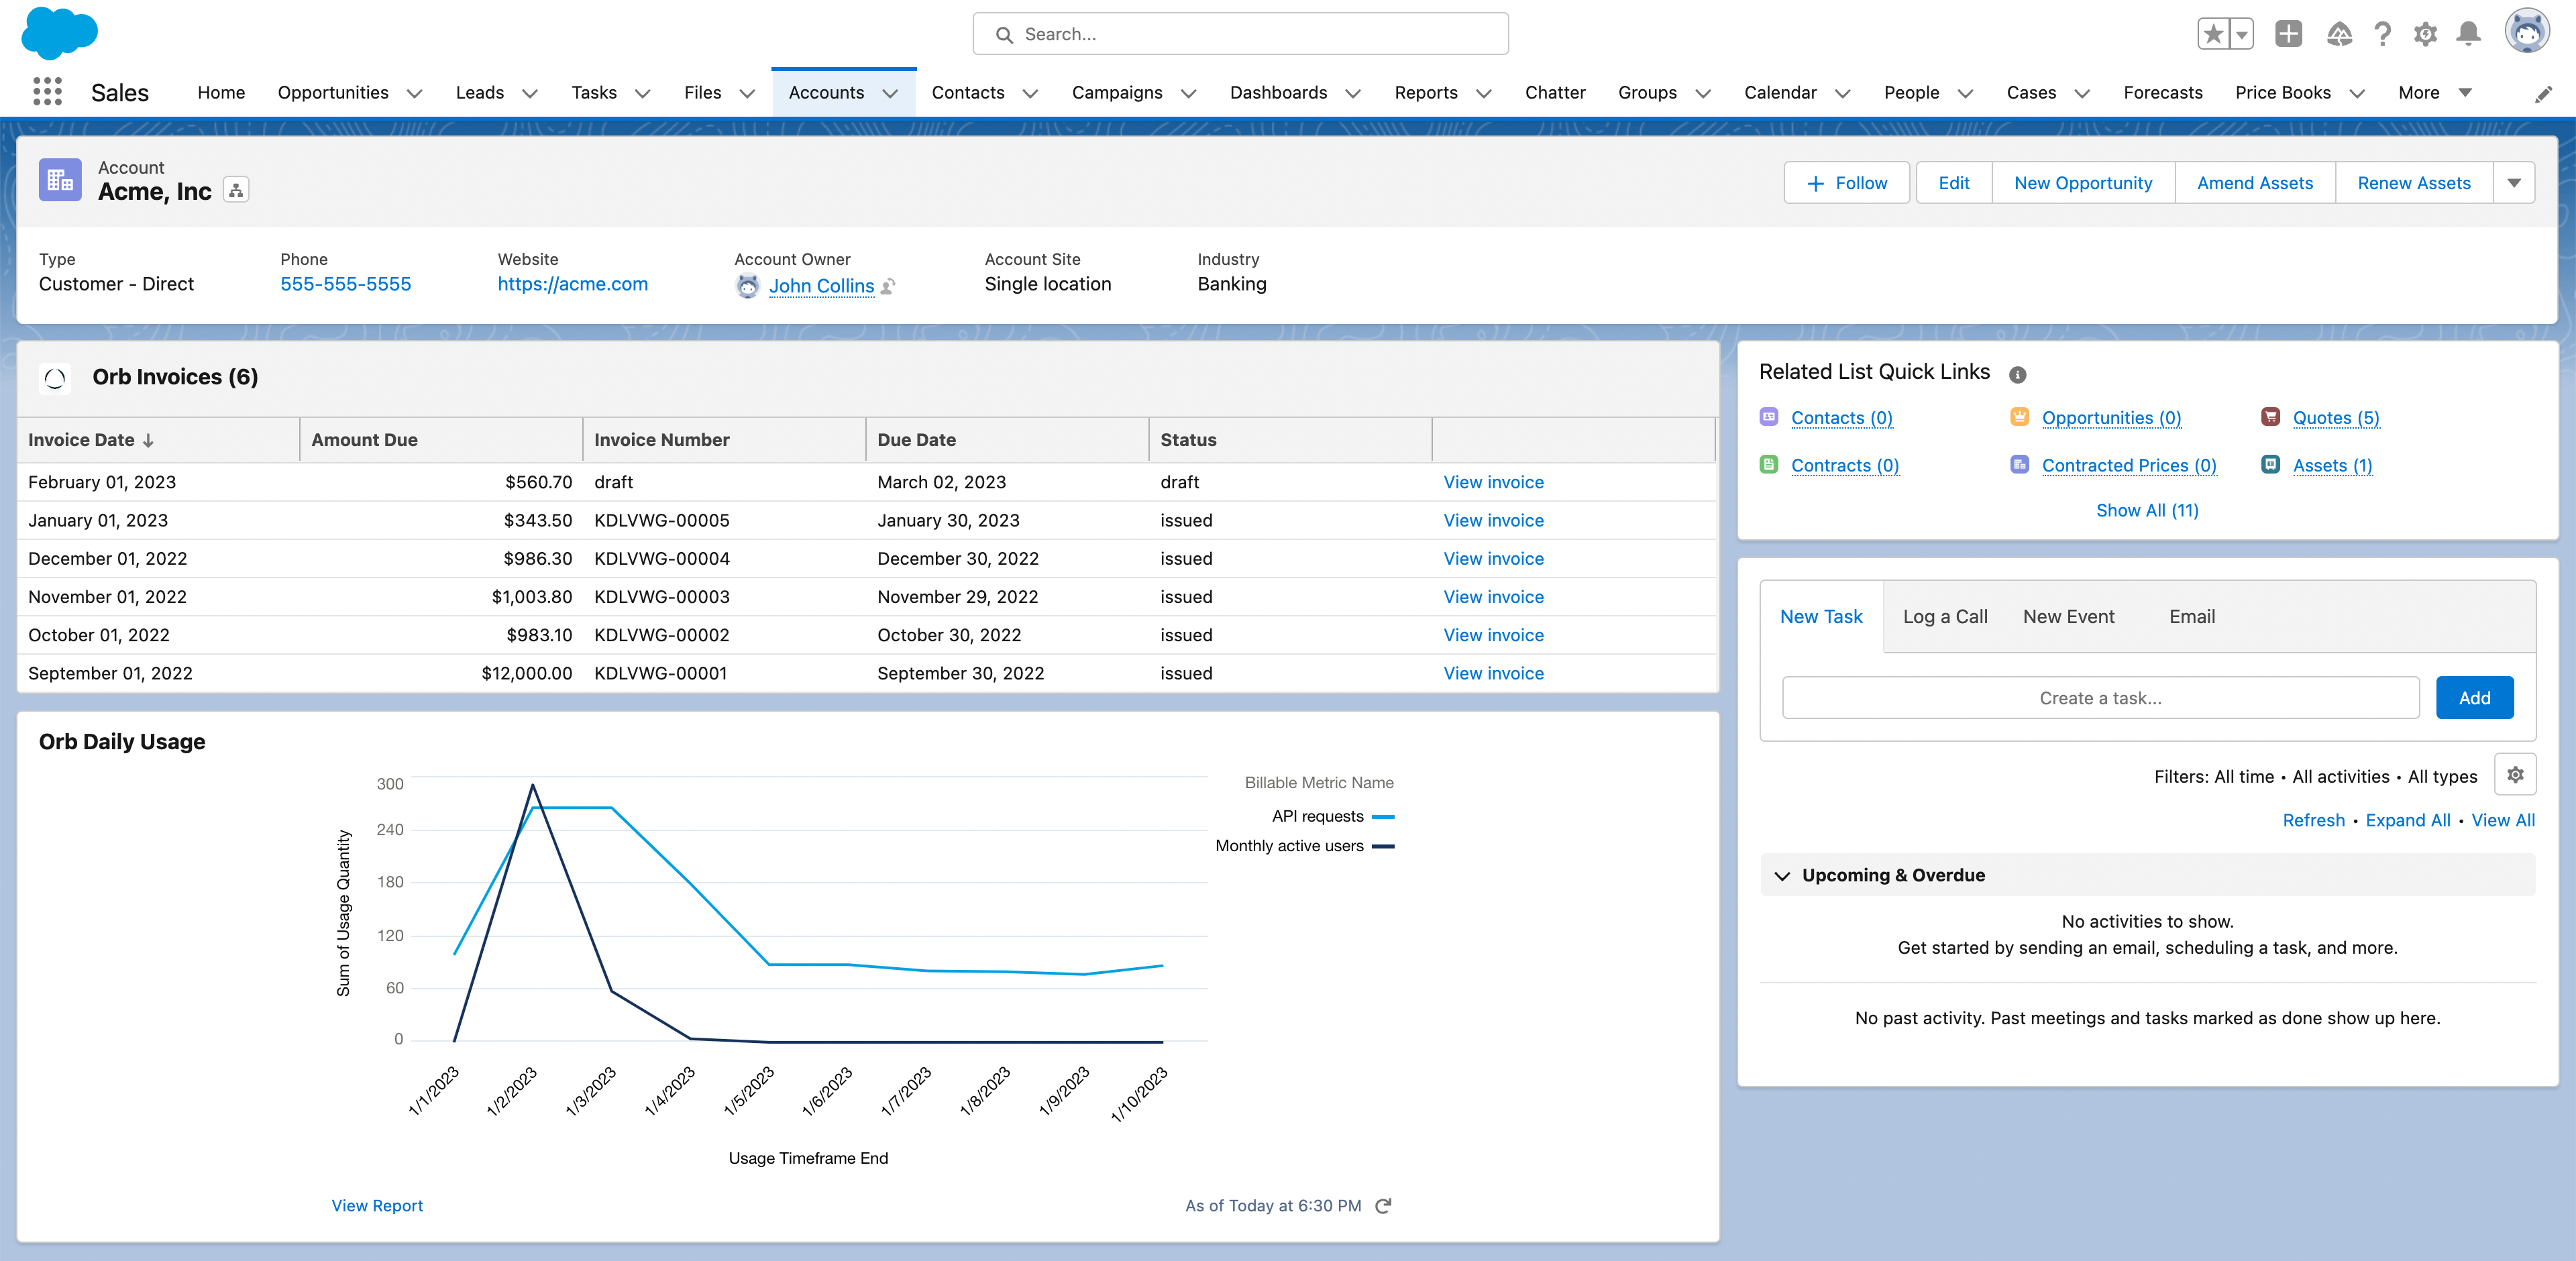Screen dimensions: 2576x1261
Task: Expand the Leads tab chevron
Action: point(530,93)
